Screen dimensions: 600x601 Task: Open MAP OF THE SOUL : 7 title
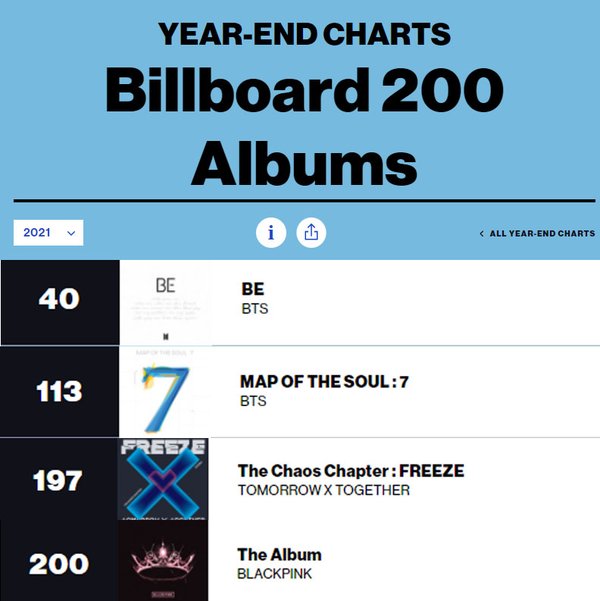pos(324,382)
